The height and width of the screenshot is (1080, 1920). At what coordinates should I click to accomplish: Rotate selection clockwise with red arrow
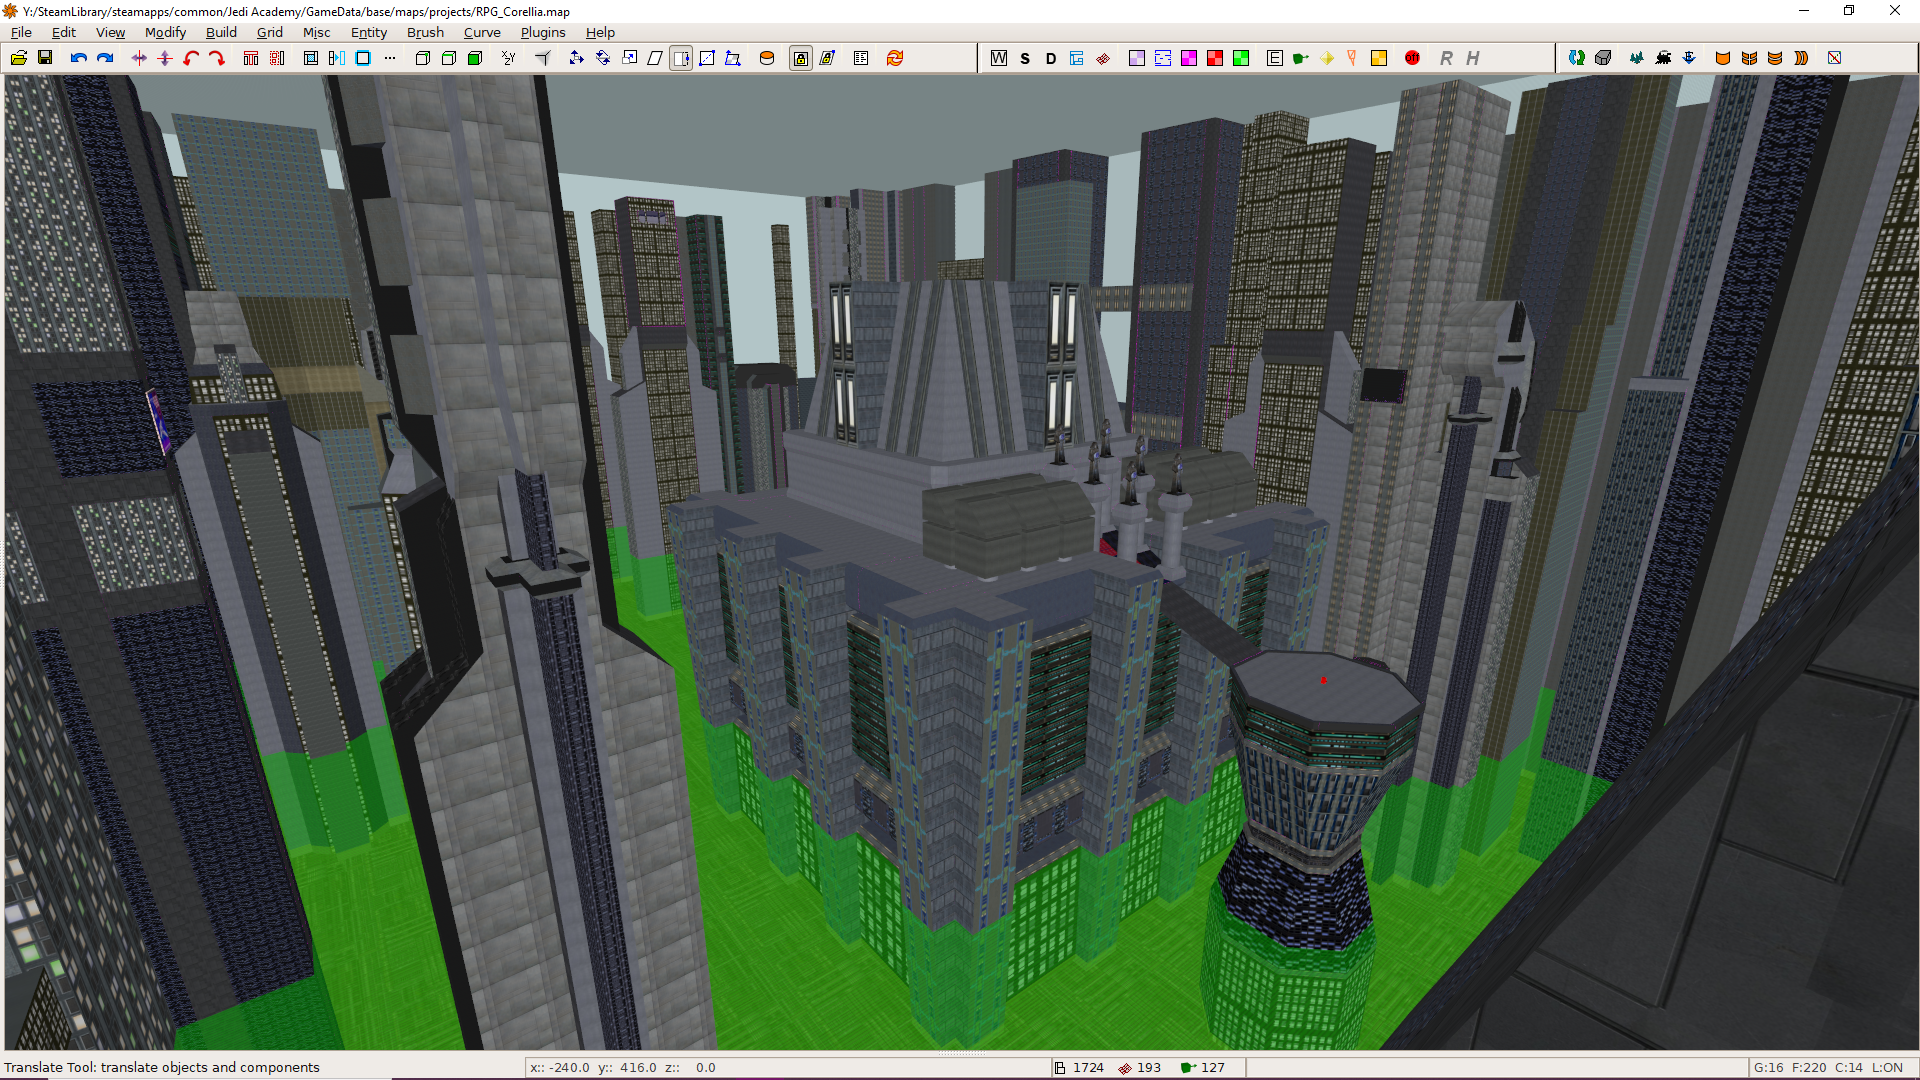click(217, 58)
